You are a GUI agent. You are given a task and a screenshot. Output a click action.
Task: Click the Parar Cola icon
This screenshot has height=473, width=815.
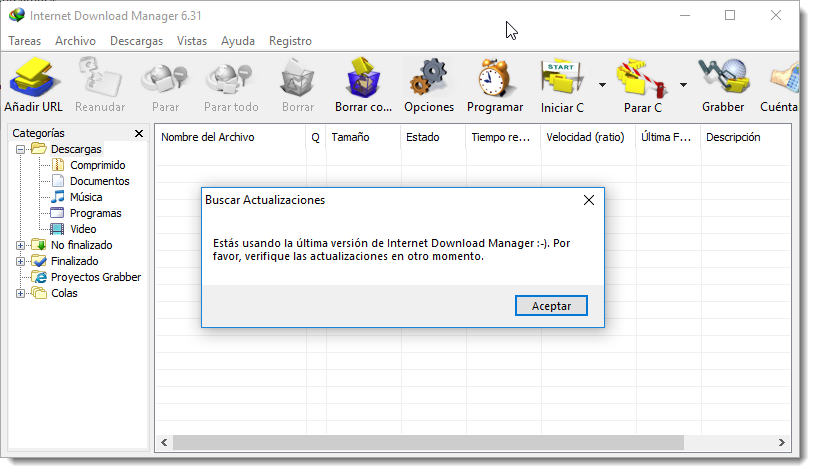pos(642,79)
